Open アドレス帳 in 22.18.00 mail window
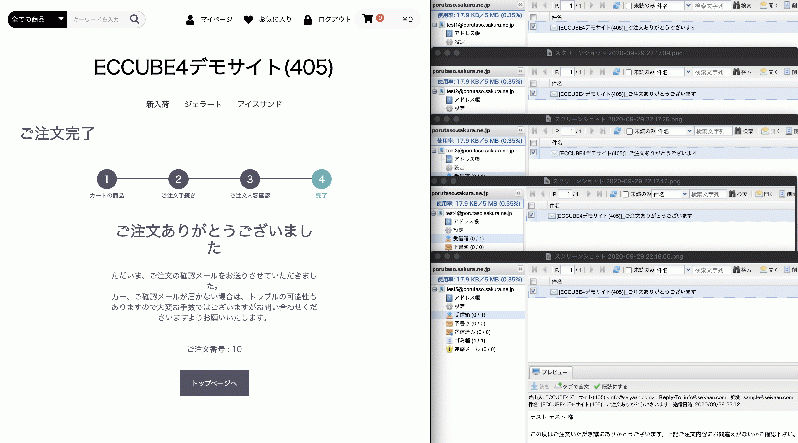This screenshot has height=443, width=798. coord(462,297)
